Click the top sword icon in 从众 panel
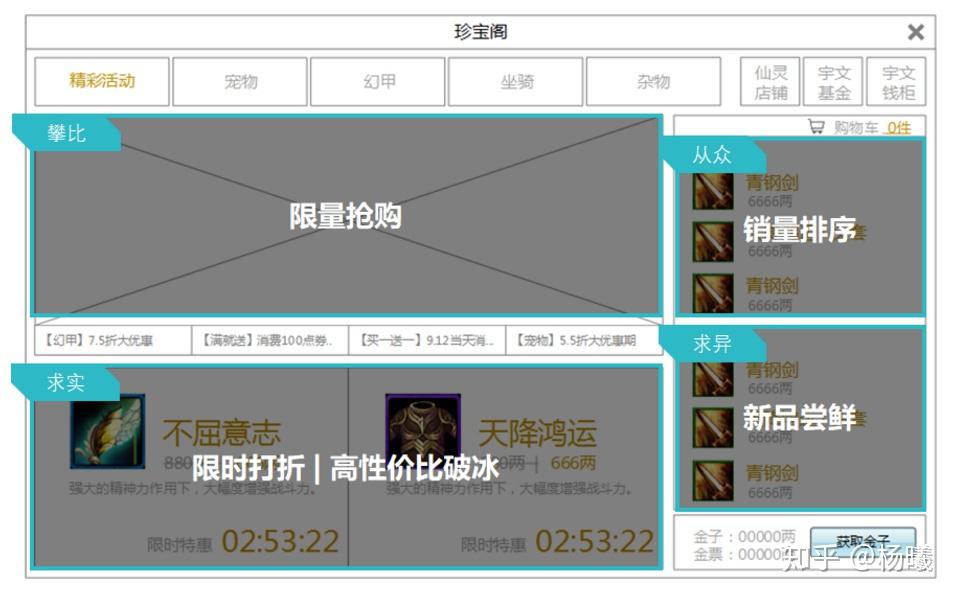Screen dimensions: 958x598 (x=713, y=191)
